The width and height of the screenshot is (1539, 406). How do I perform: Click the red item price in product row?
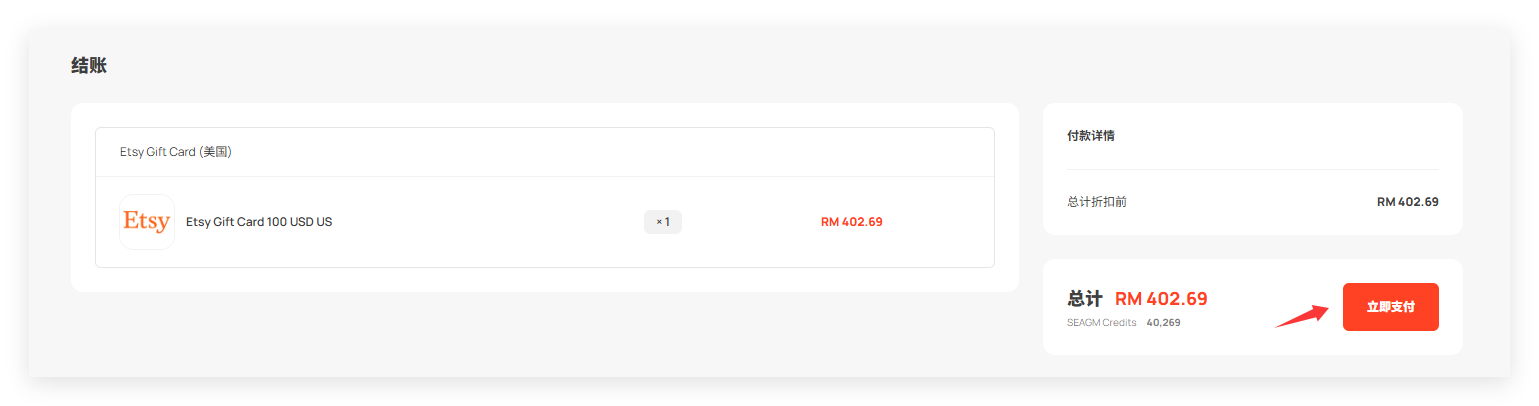851,222
